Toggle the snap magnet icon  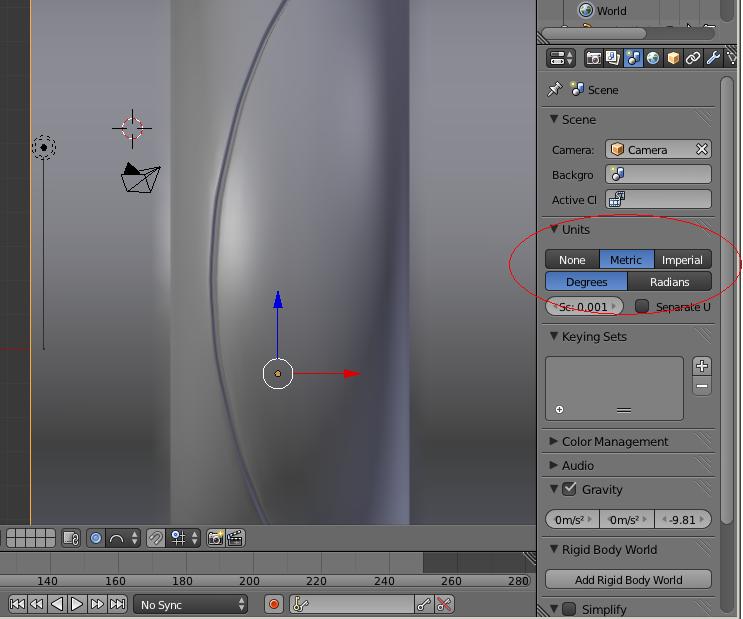tap(155, 538)
